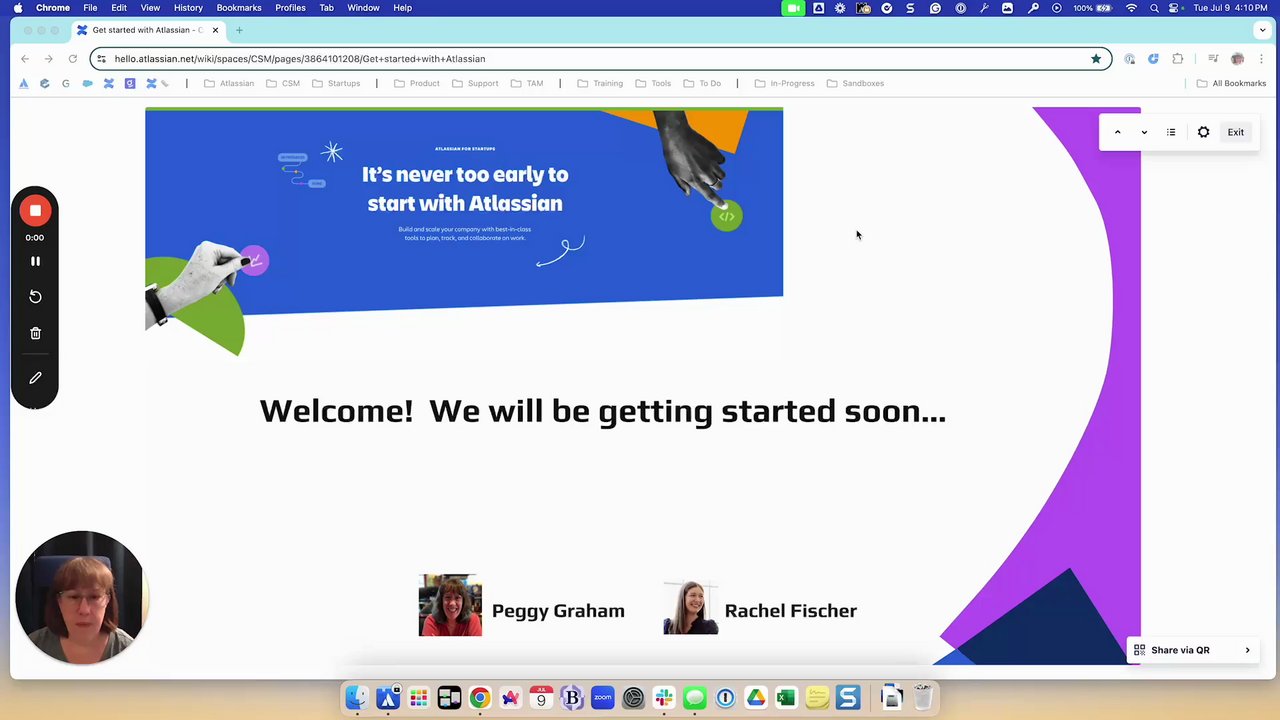Open the Bookmarks menu
Viewport: 1280px width, 720px height.
click(x=239, y=8)
